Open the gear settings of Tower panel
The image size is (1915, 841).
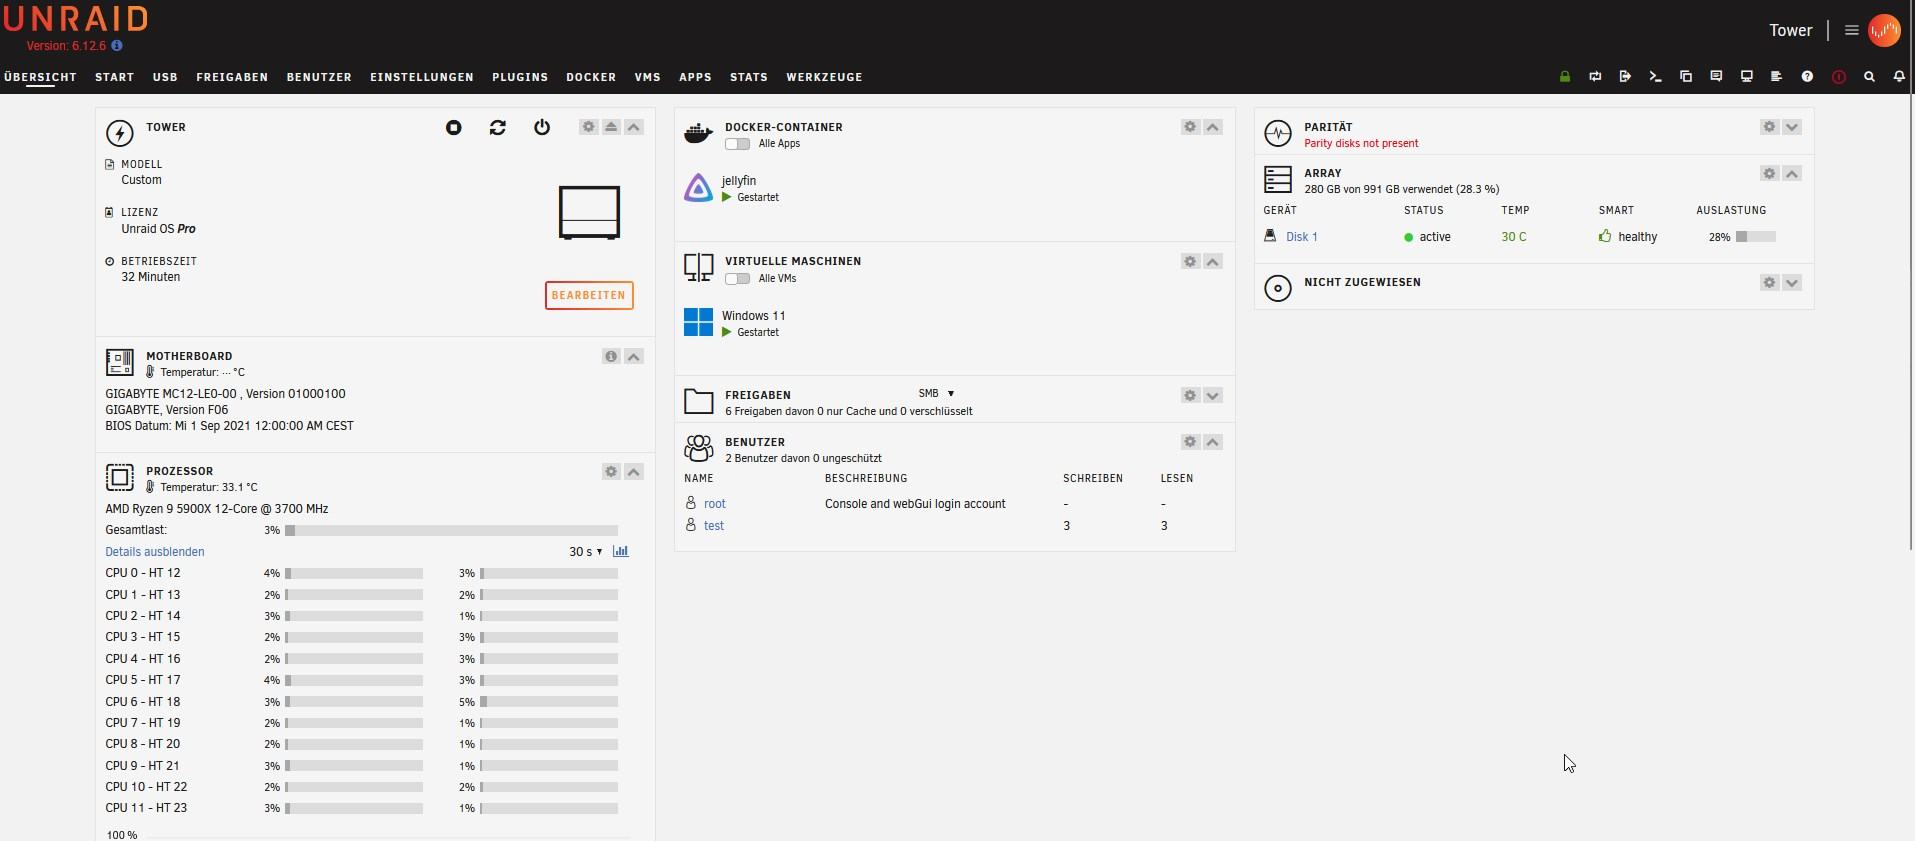point(588,127)
